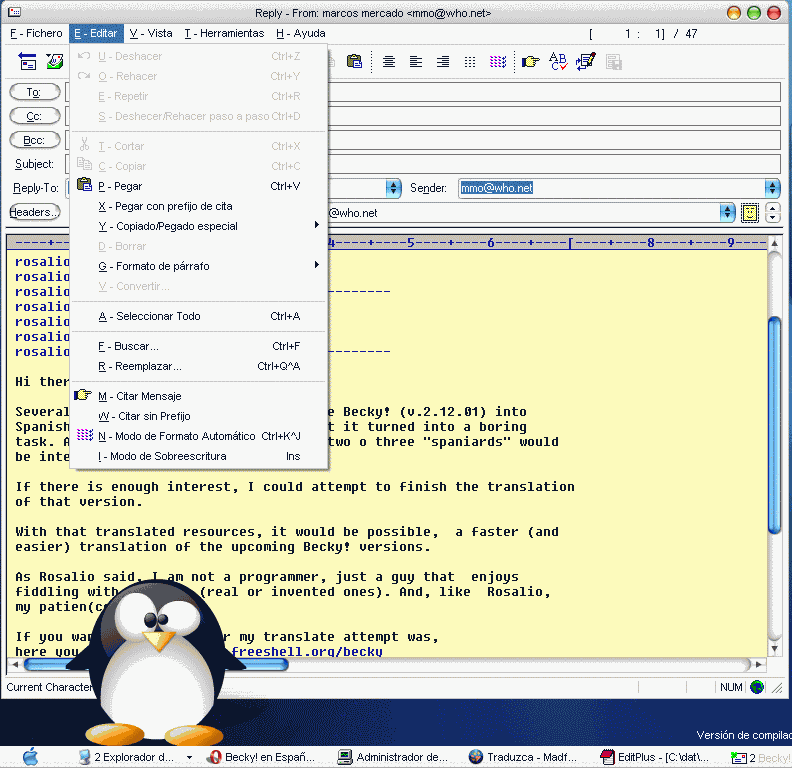Select Pegar con prefijo de cita
This screenshot has width=792, height=768.
(199, 206)
